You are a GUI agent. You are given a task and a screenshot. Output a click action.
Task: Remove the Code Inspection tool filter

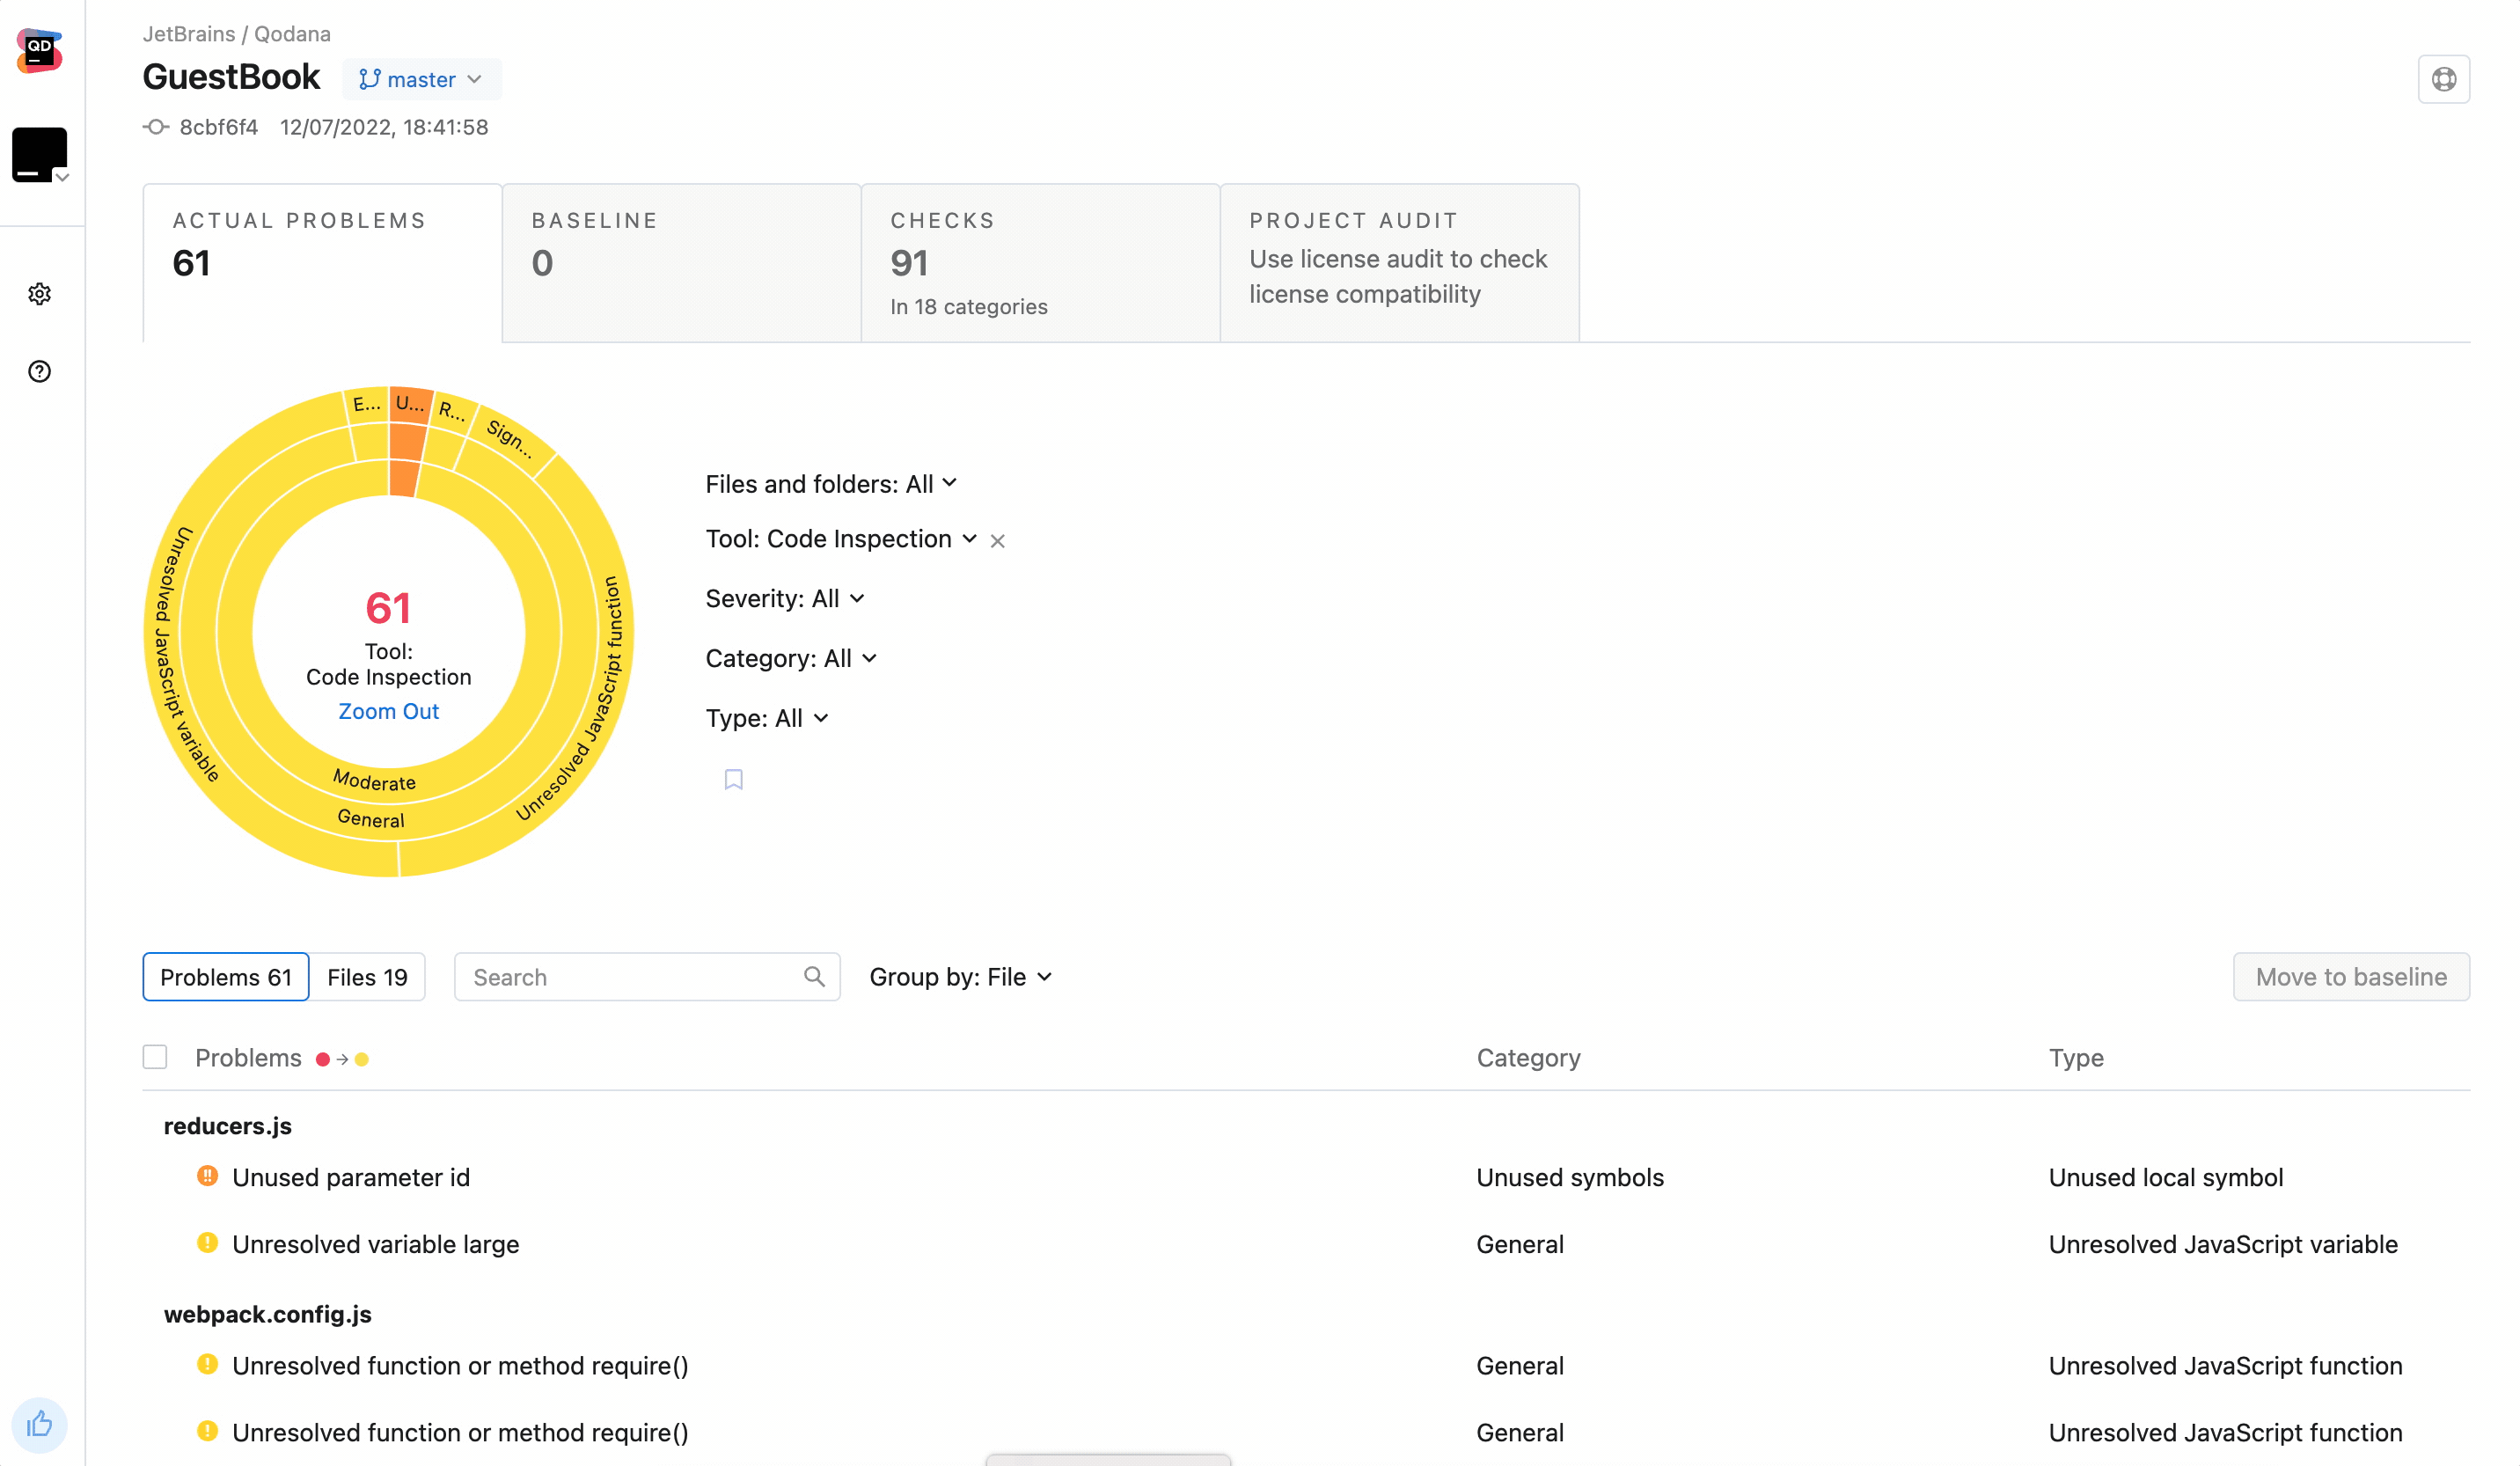(997, 541)
